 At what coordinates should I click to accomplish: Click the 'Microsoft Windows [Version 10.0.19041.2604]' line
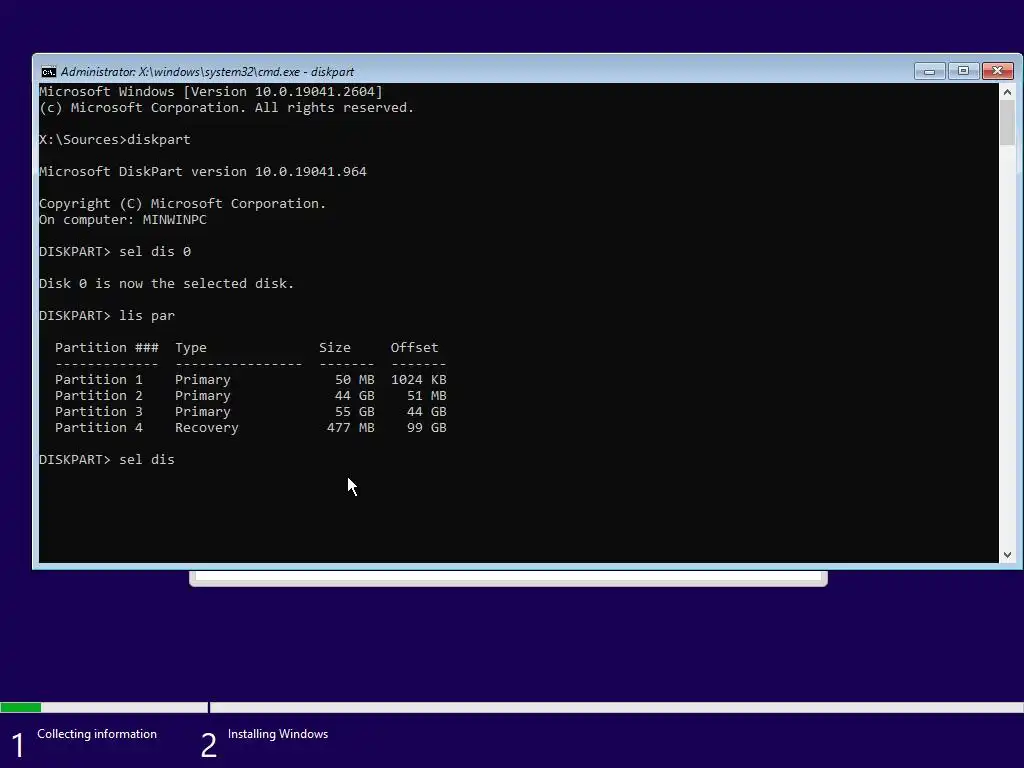pos(210,91)
